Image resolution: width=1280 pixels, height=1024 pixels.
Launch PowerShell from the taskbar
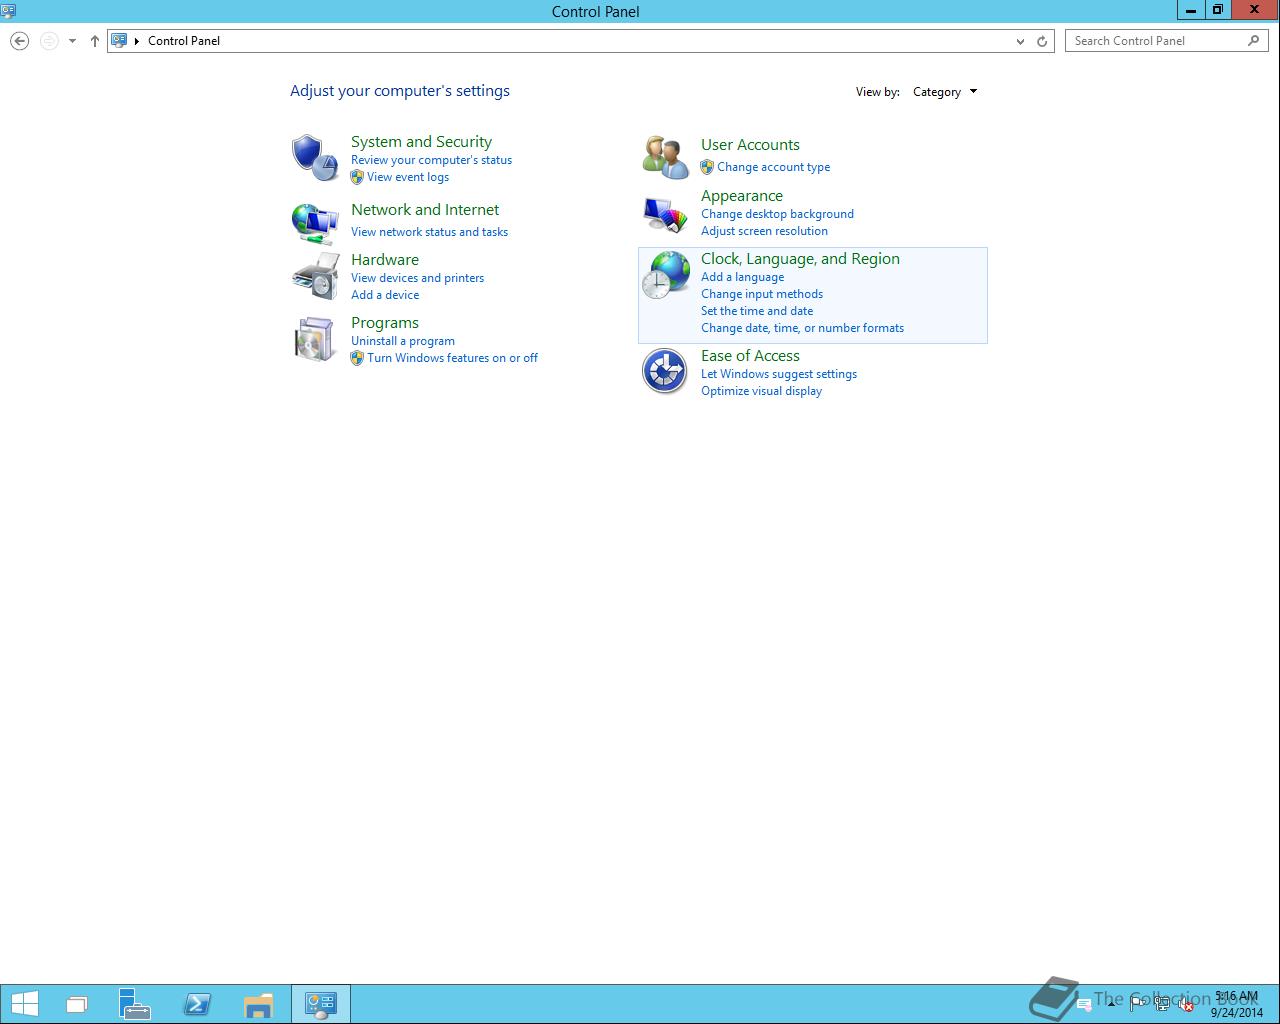(197, 1004)
